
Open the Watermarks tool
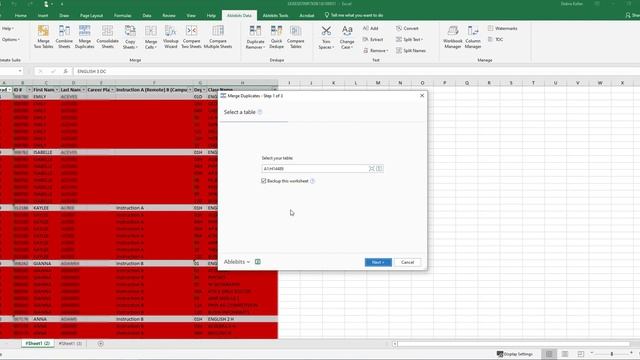click(502, 28)
